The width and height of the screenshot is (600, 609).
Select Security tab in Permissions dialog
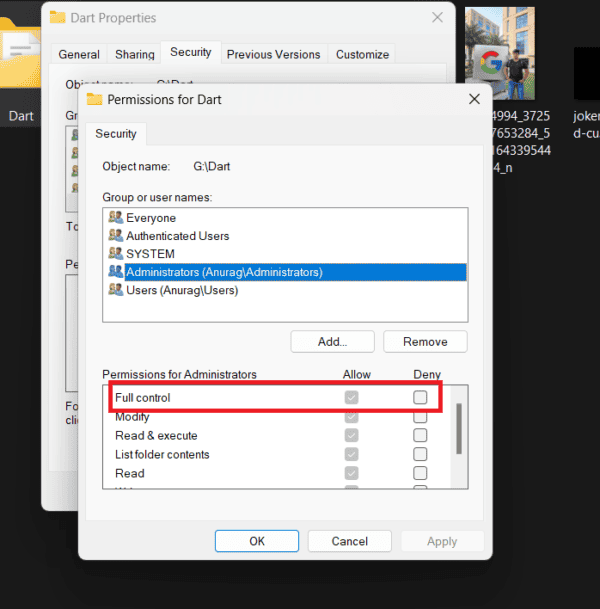(x=116, y=134)
